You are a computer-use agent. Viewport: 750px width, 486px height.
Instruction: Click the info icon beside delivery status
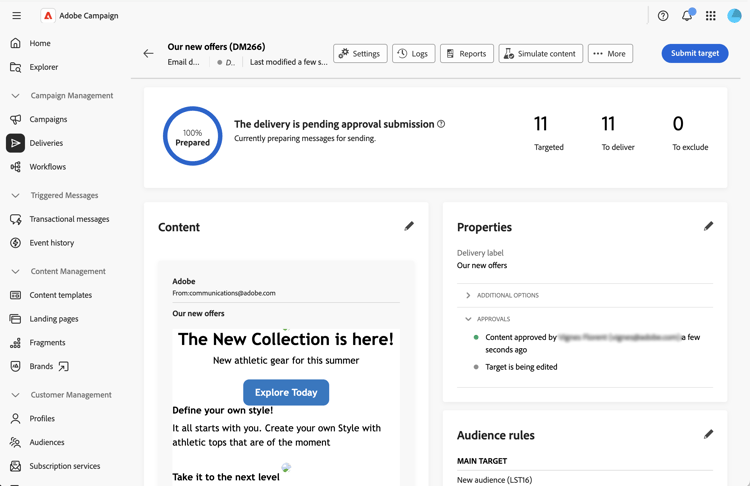pos(441,124)
